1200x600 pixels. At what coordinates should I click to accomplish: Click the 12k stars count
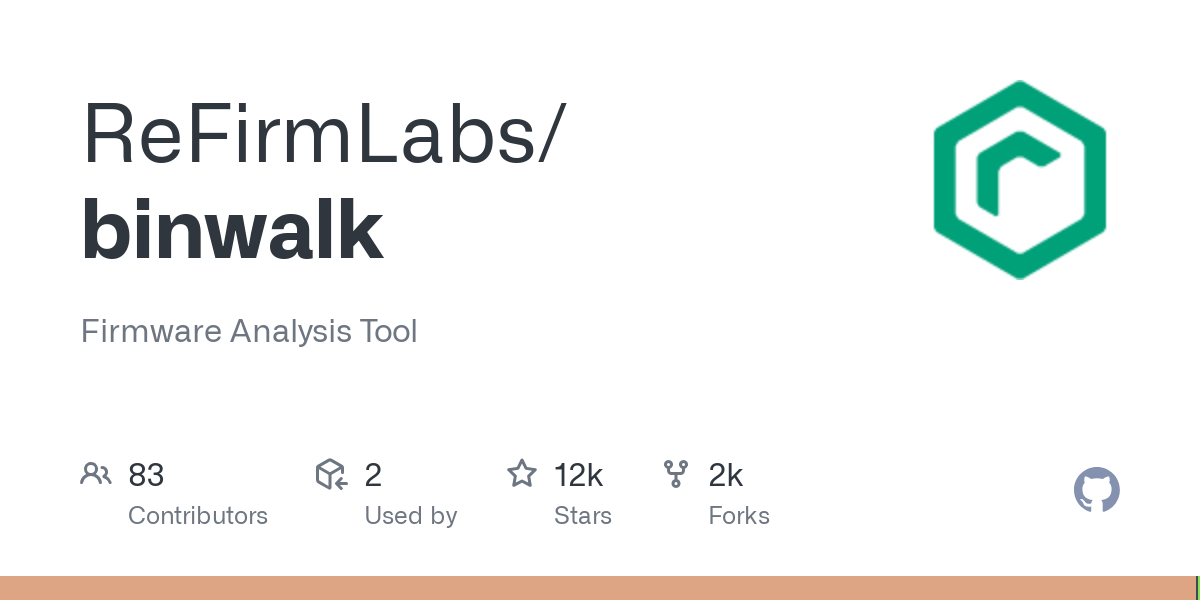tap(578, 475)
